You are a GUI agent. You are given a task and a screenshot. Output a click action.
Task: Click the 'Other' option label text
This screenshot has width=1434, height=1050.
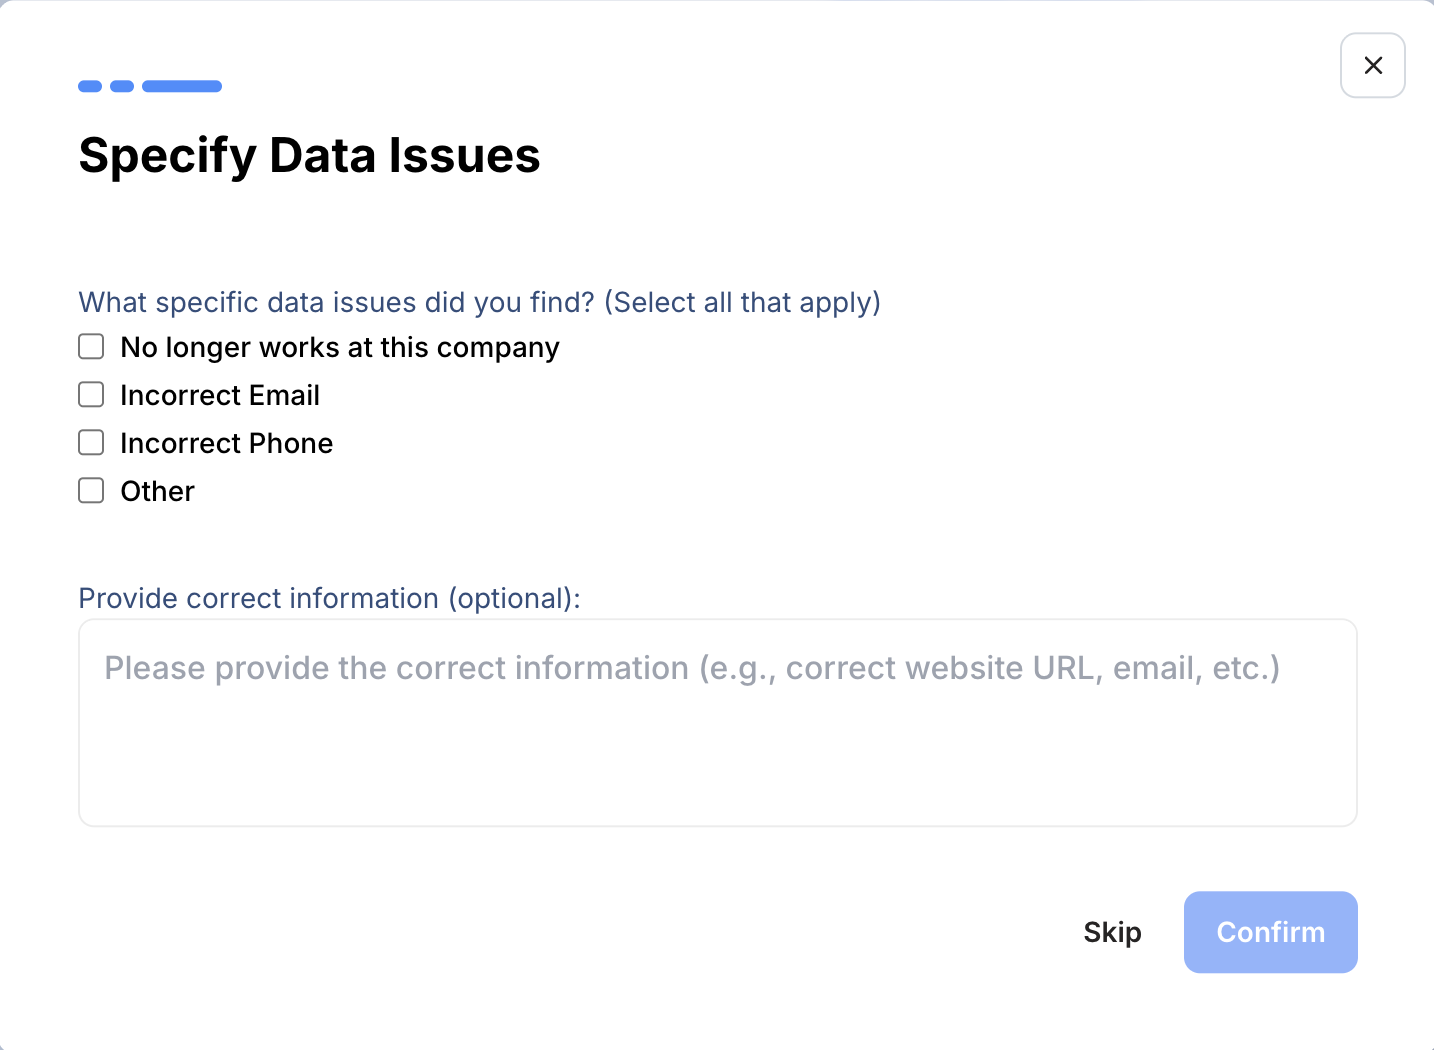point(158,491)
